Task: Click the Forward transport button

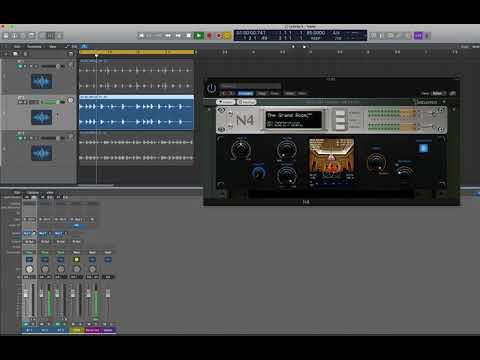Action: (x=178, y=35)
